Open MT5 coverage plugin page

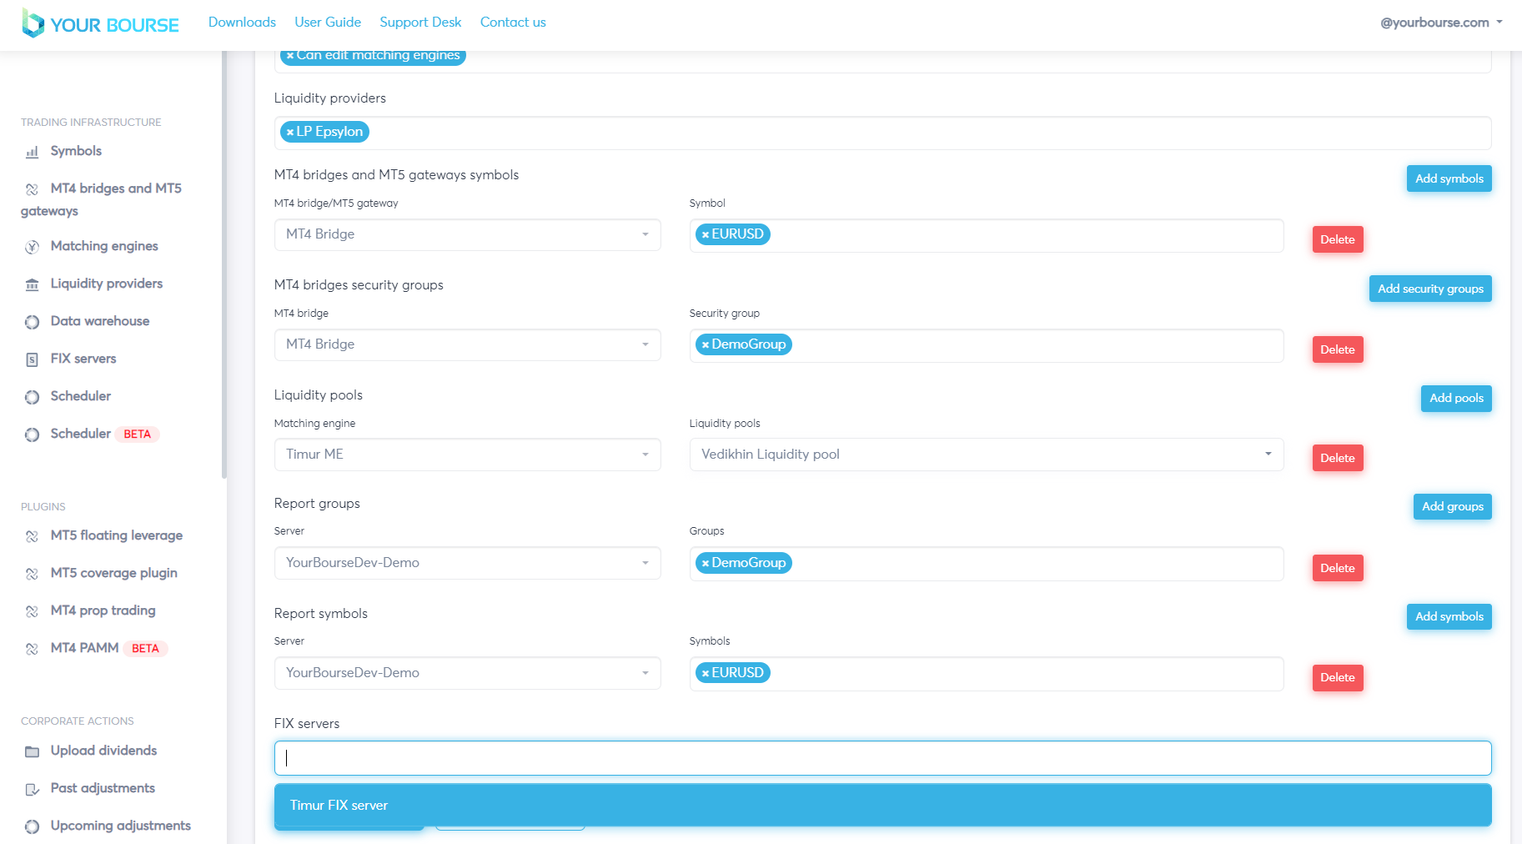pos(114,573)
